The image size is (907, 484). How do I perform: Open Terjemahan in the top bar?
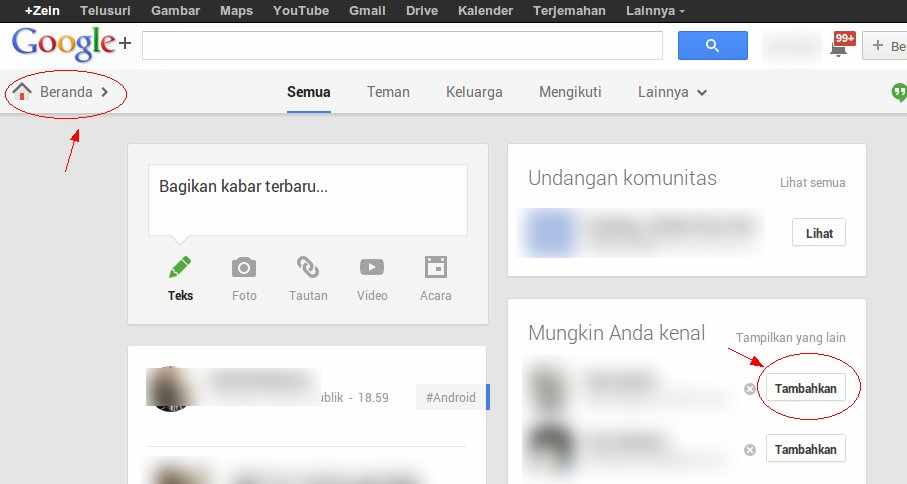coord(569,11)
